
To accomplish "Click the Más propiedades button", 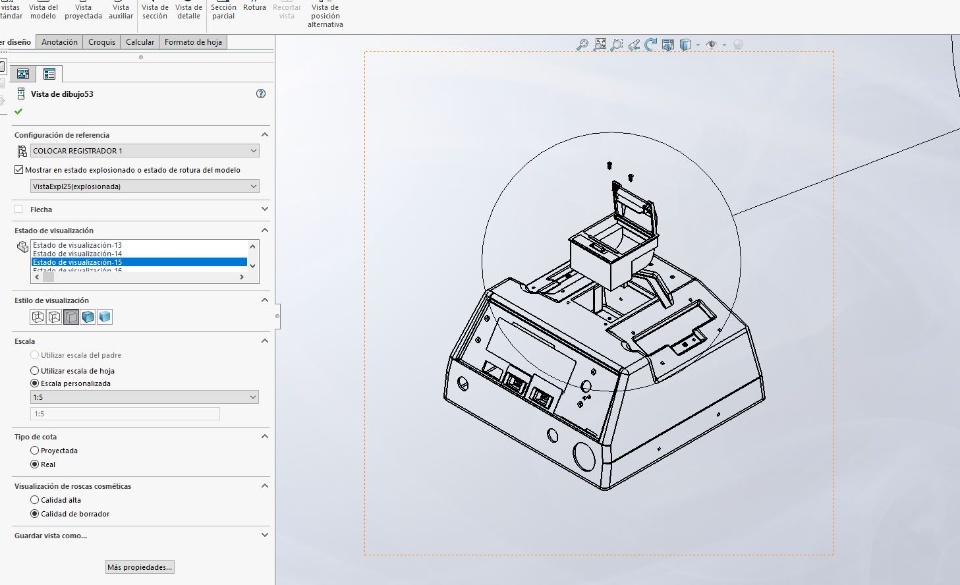I will (x=140, y=567).
